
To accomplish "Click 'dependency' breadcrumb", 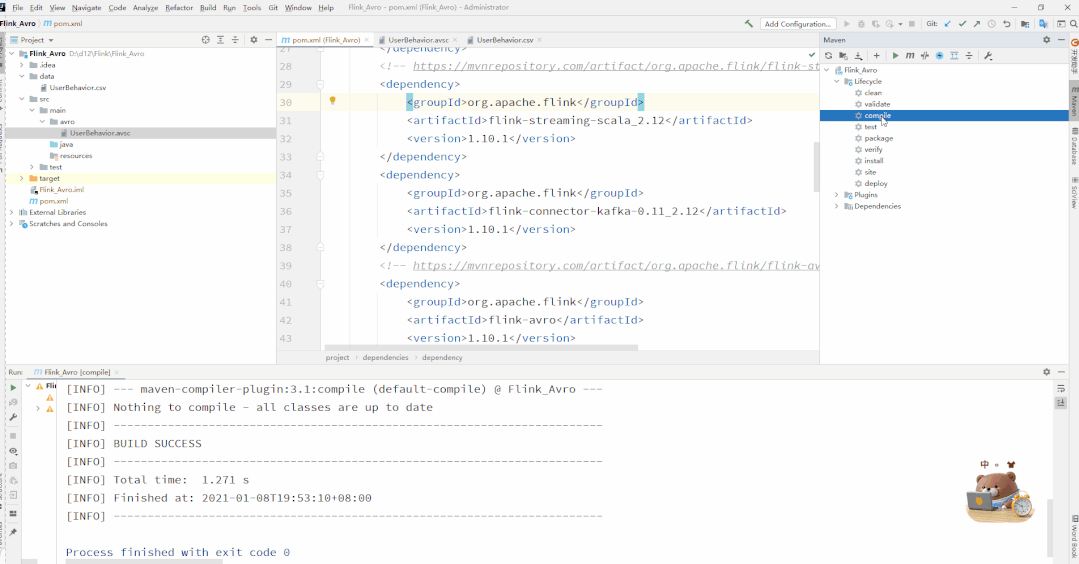I will point(442,358).
